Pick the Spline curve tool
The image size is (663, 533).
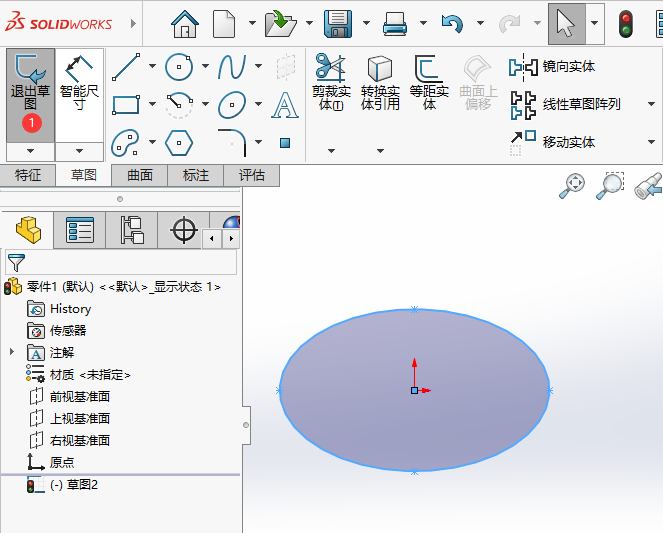point(232,67)
